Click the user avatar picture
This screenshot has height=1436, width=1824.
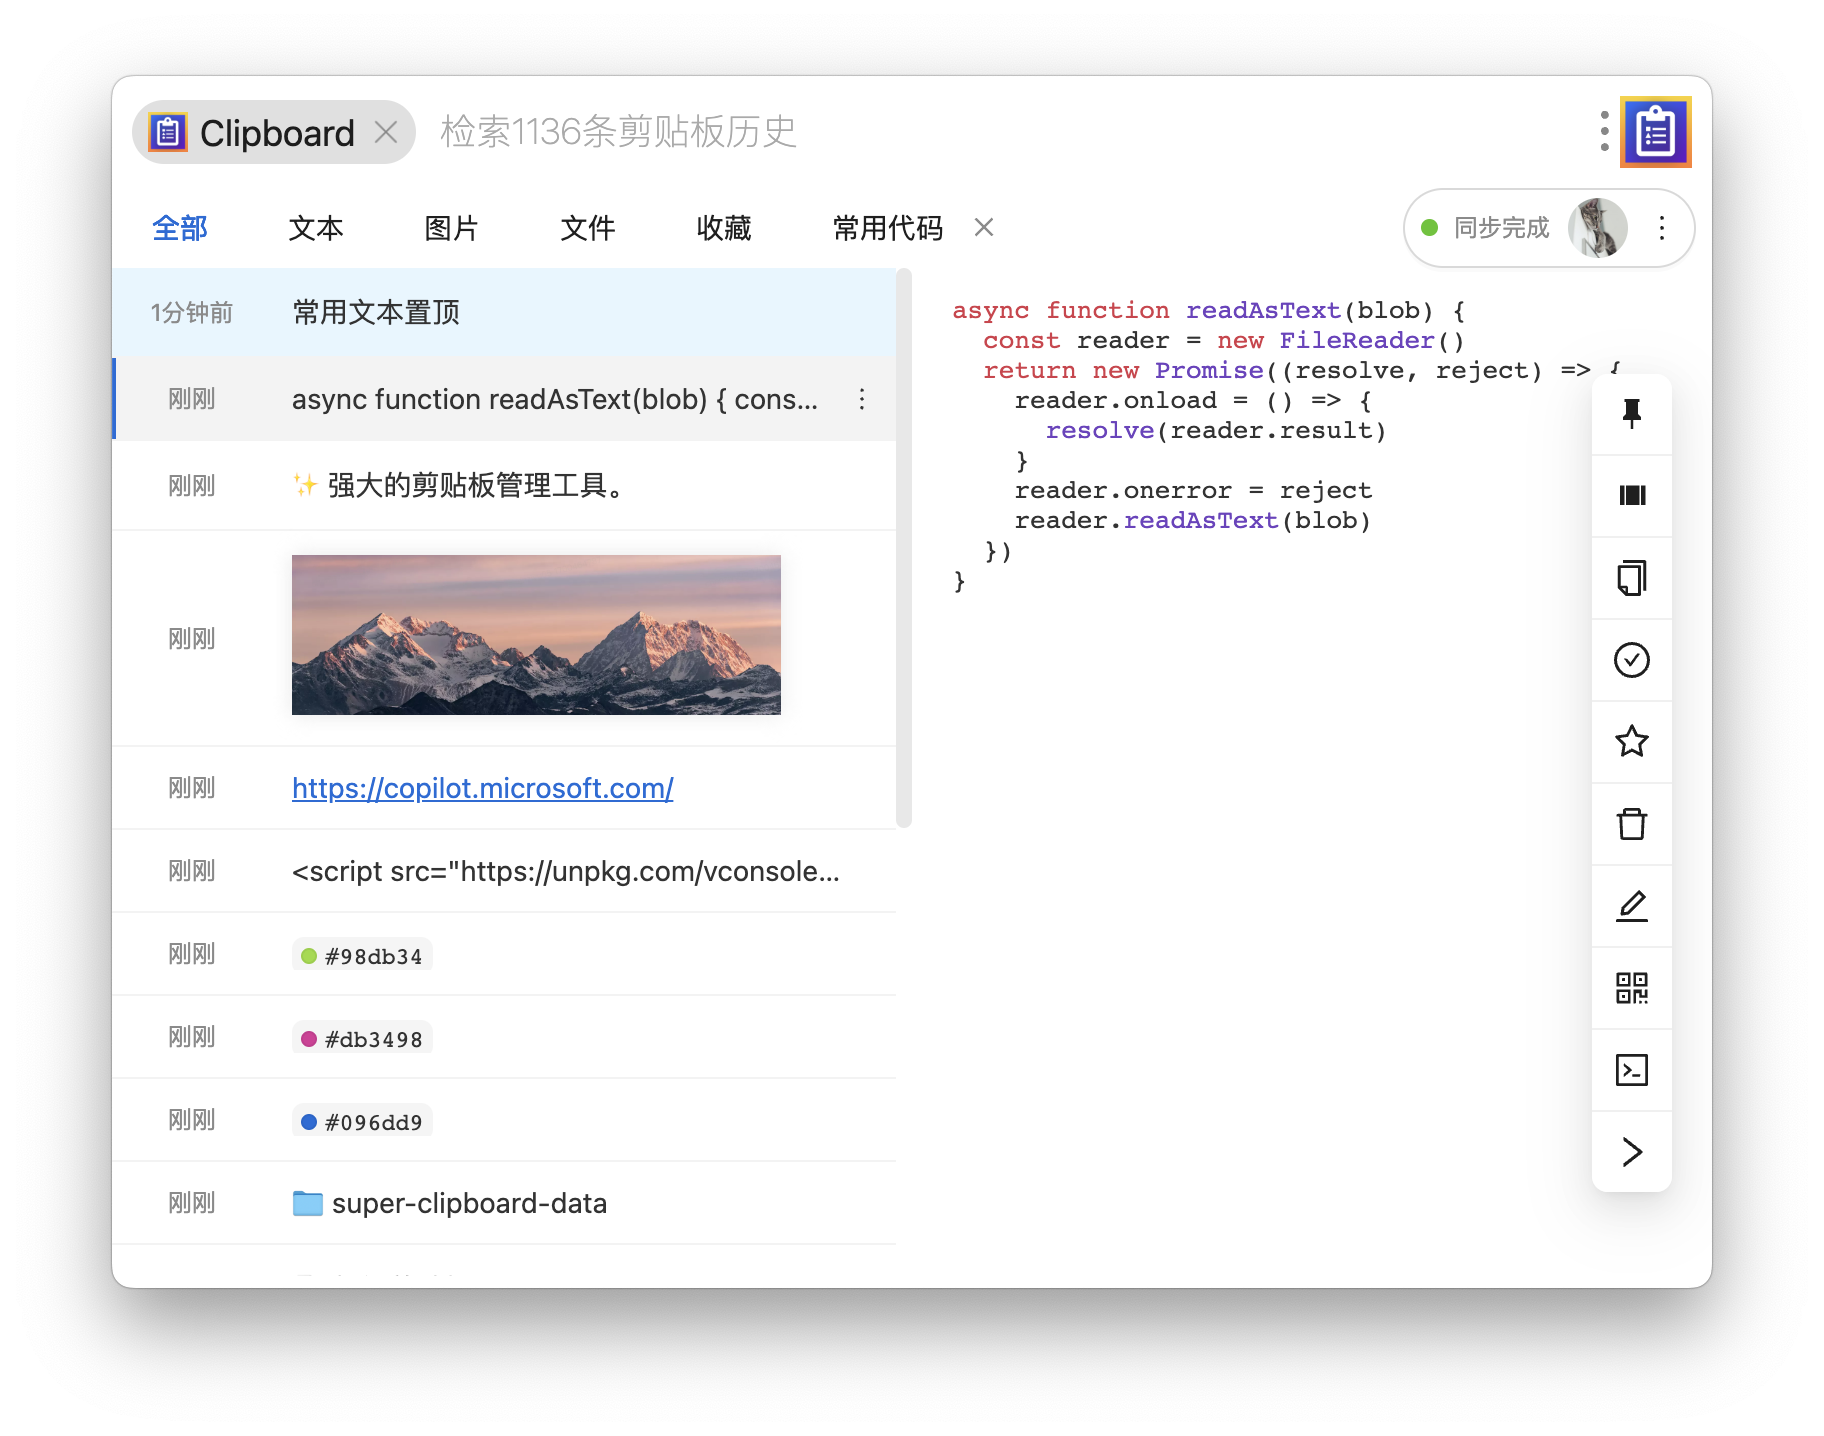coord(1597,228)
